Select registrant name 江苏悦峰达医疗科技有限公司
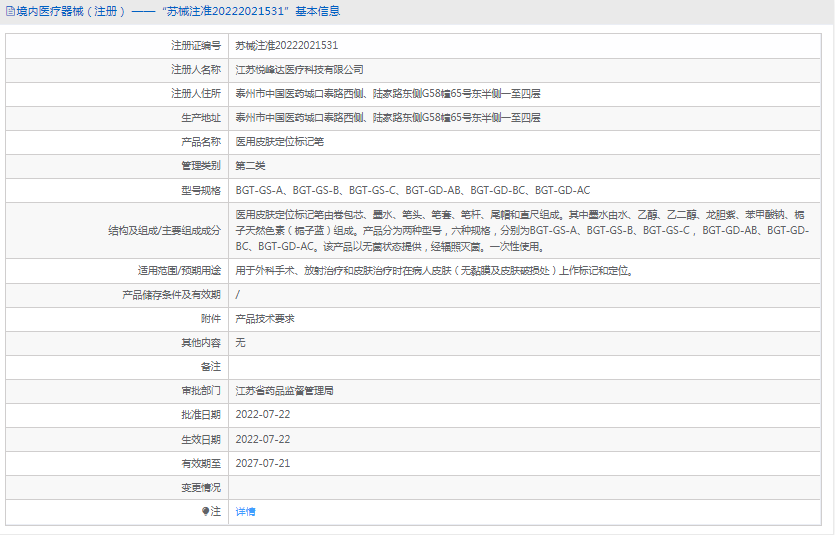This screenshot has width=835, height=535. (299, 70)
